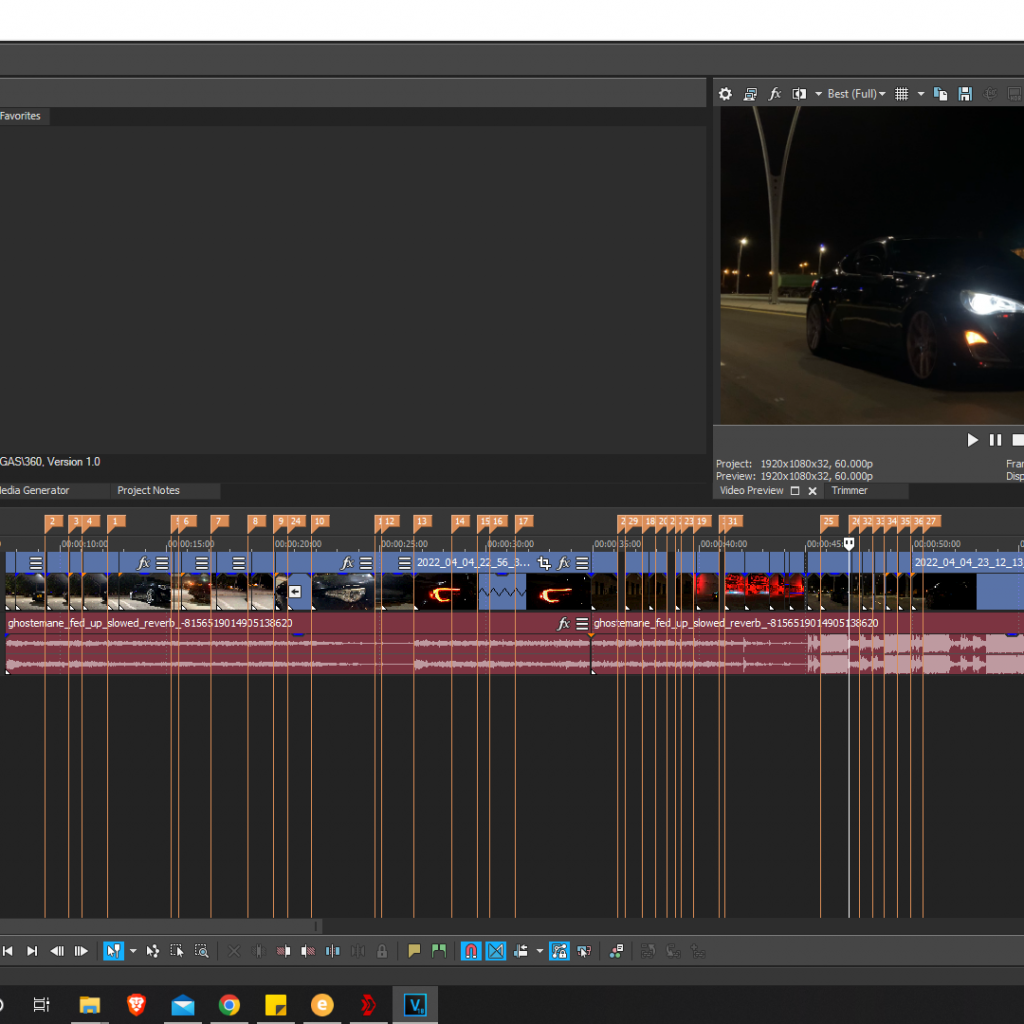Go to start of project
1024x1024 pixels.
(8, 951)
